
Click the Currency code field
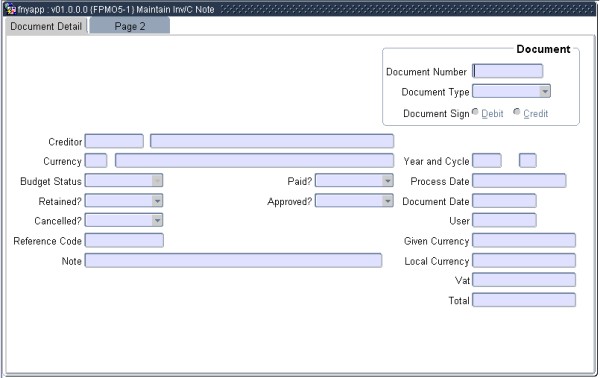click(96, 160)
